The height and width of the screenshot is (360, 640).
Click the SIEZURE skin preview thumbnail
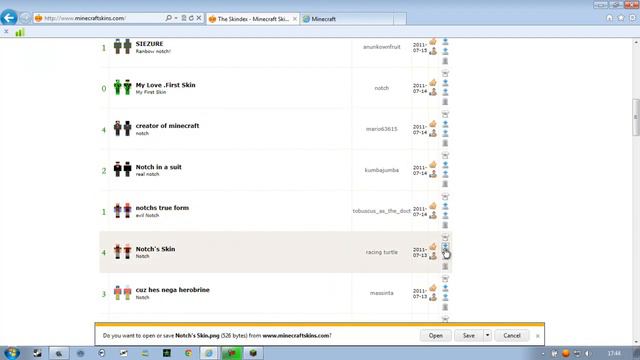click(122, 47)
